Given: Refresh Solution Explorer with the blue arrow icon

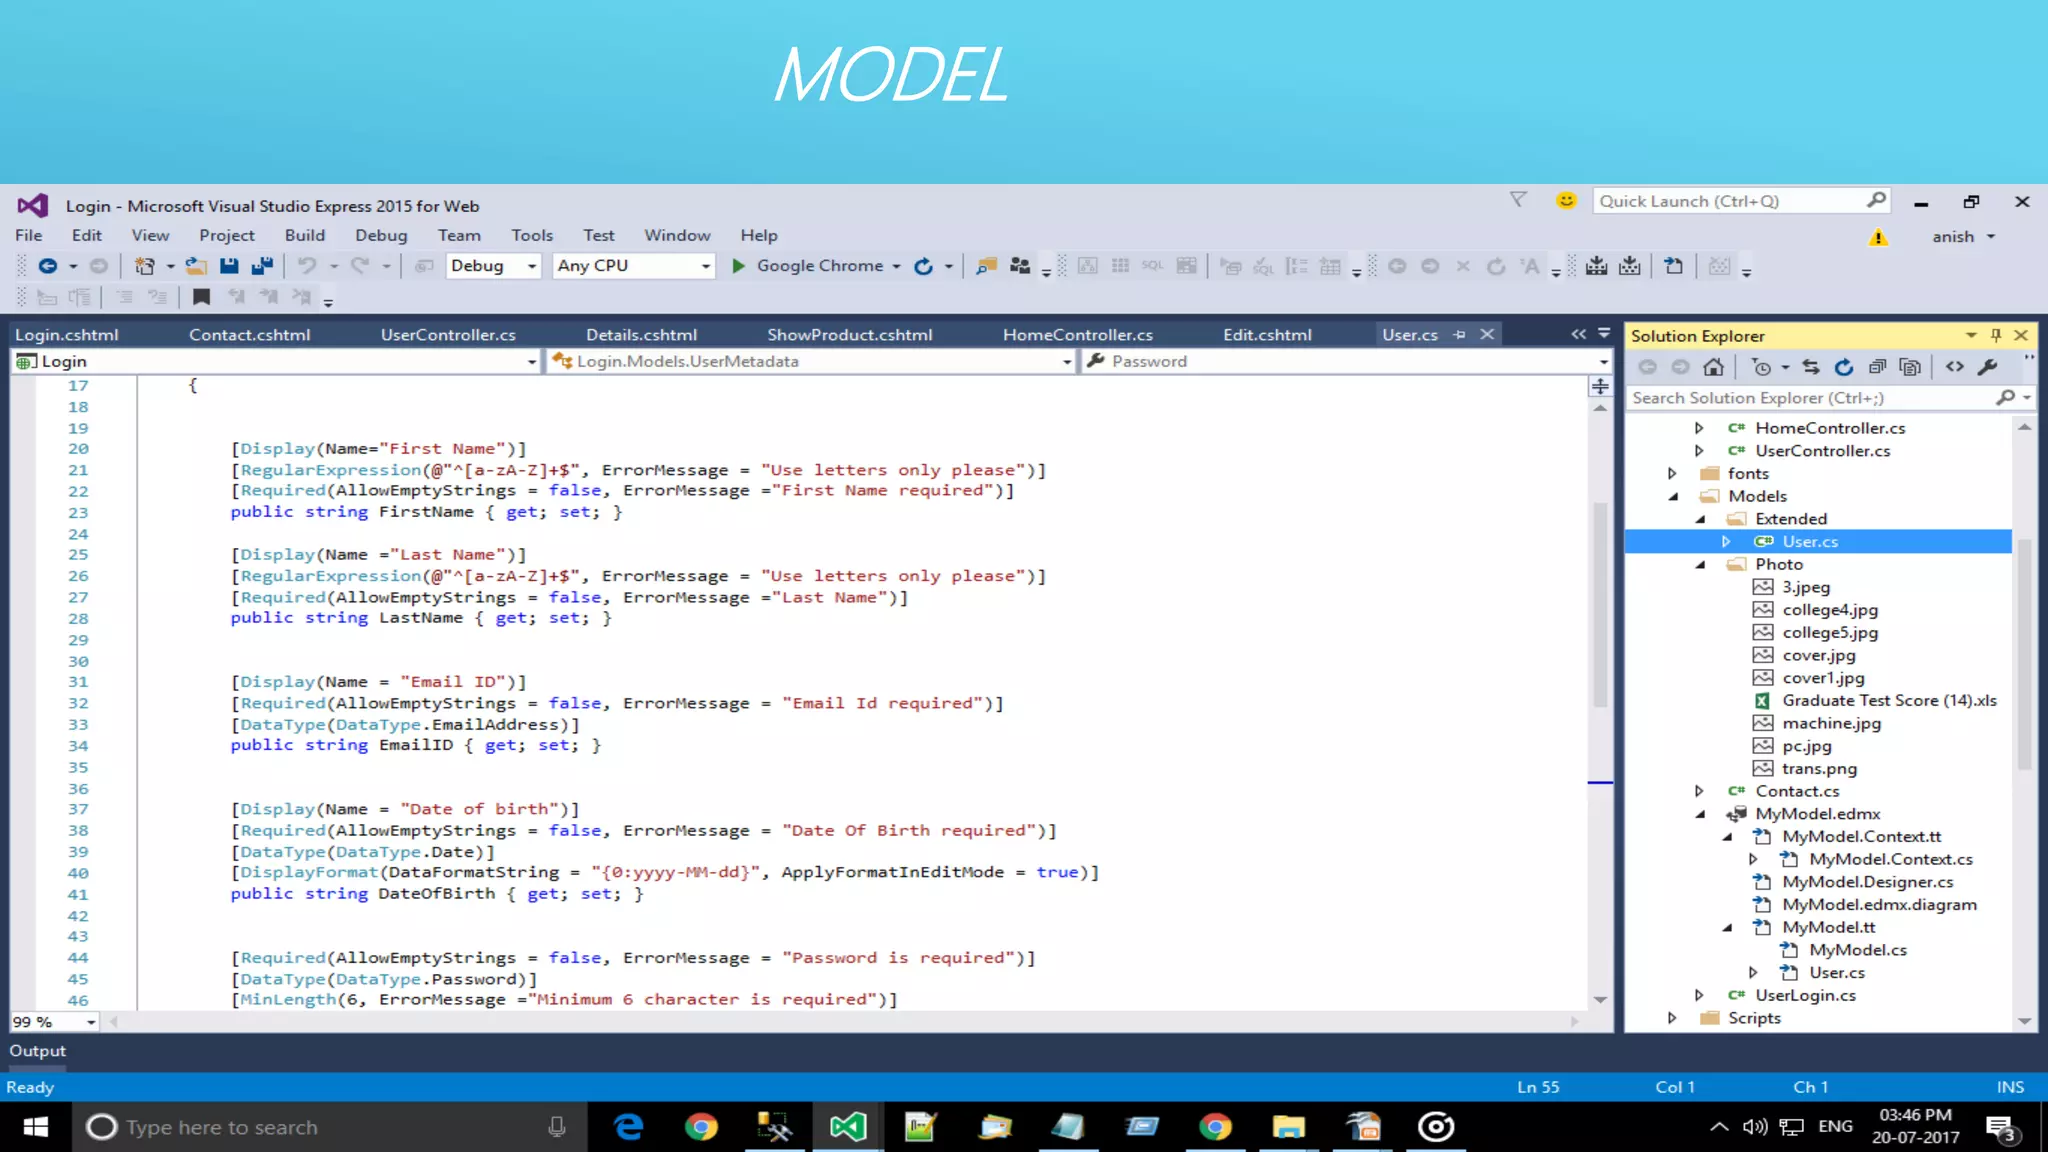Looking at the screenshot, I should coord(1843,367).
